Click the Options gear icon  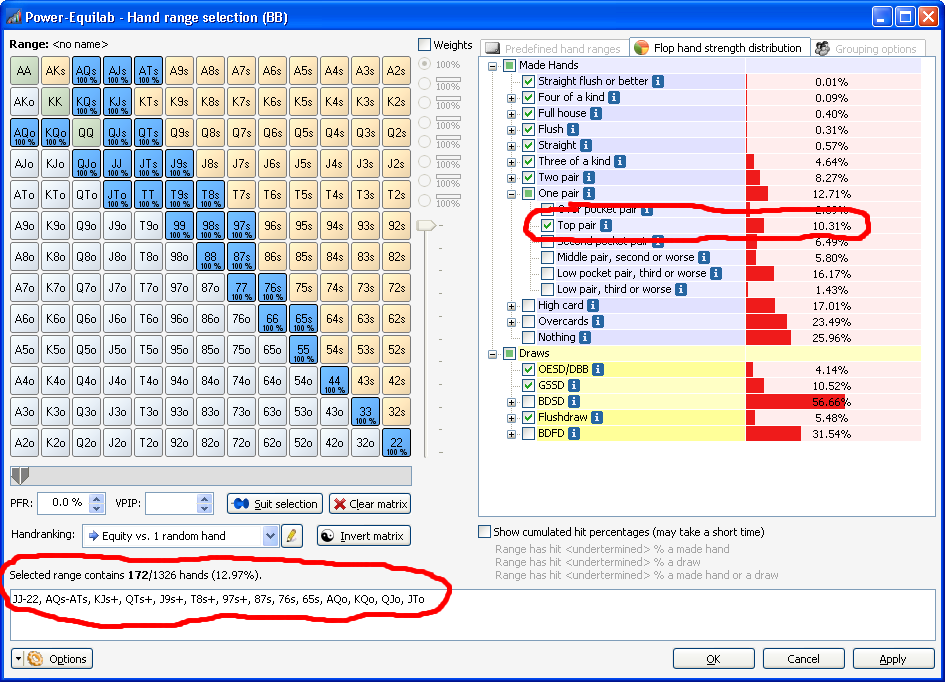(35, 659)
